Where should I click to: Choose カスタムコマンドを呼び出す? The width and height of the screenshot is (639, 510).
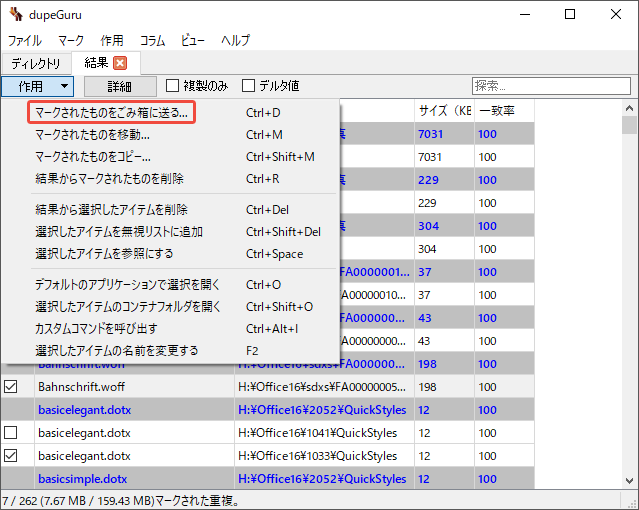pos(170,329)
